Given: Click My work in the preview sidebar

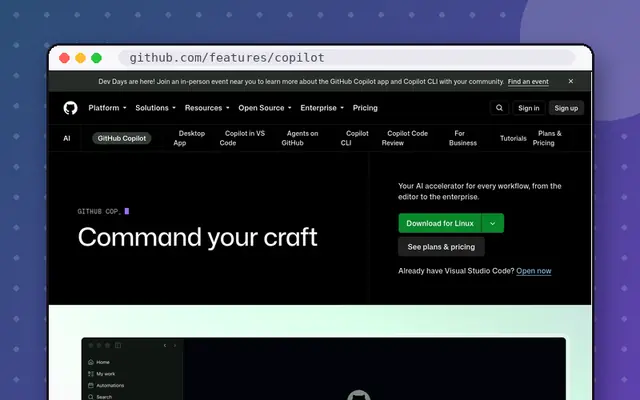Looking at the screenshot, I should coord(106,374).
